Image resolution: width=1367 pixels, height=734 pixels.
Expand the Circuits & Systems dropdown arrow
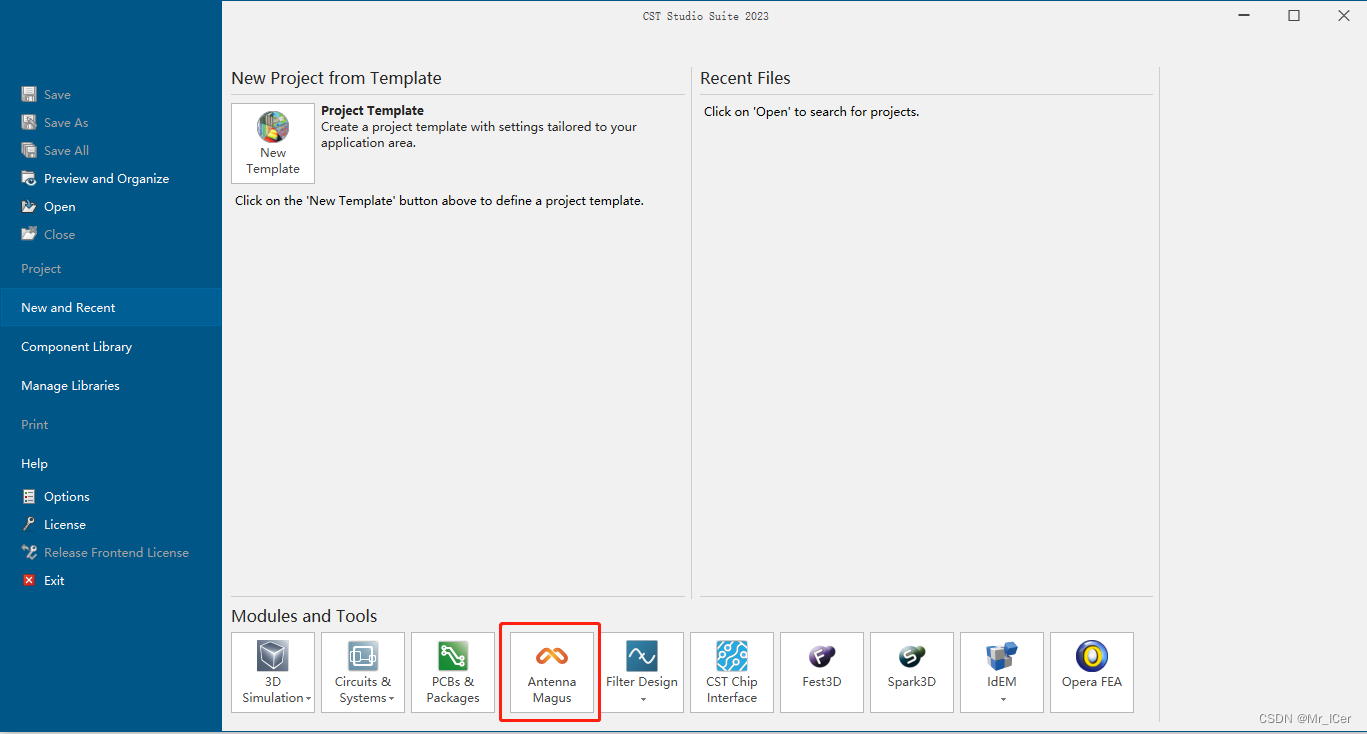click(x=391, y=699)
